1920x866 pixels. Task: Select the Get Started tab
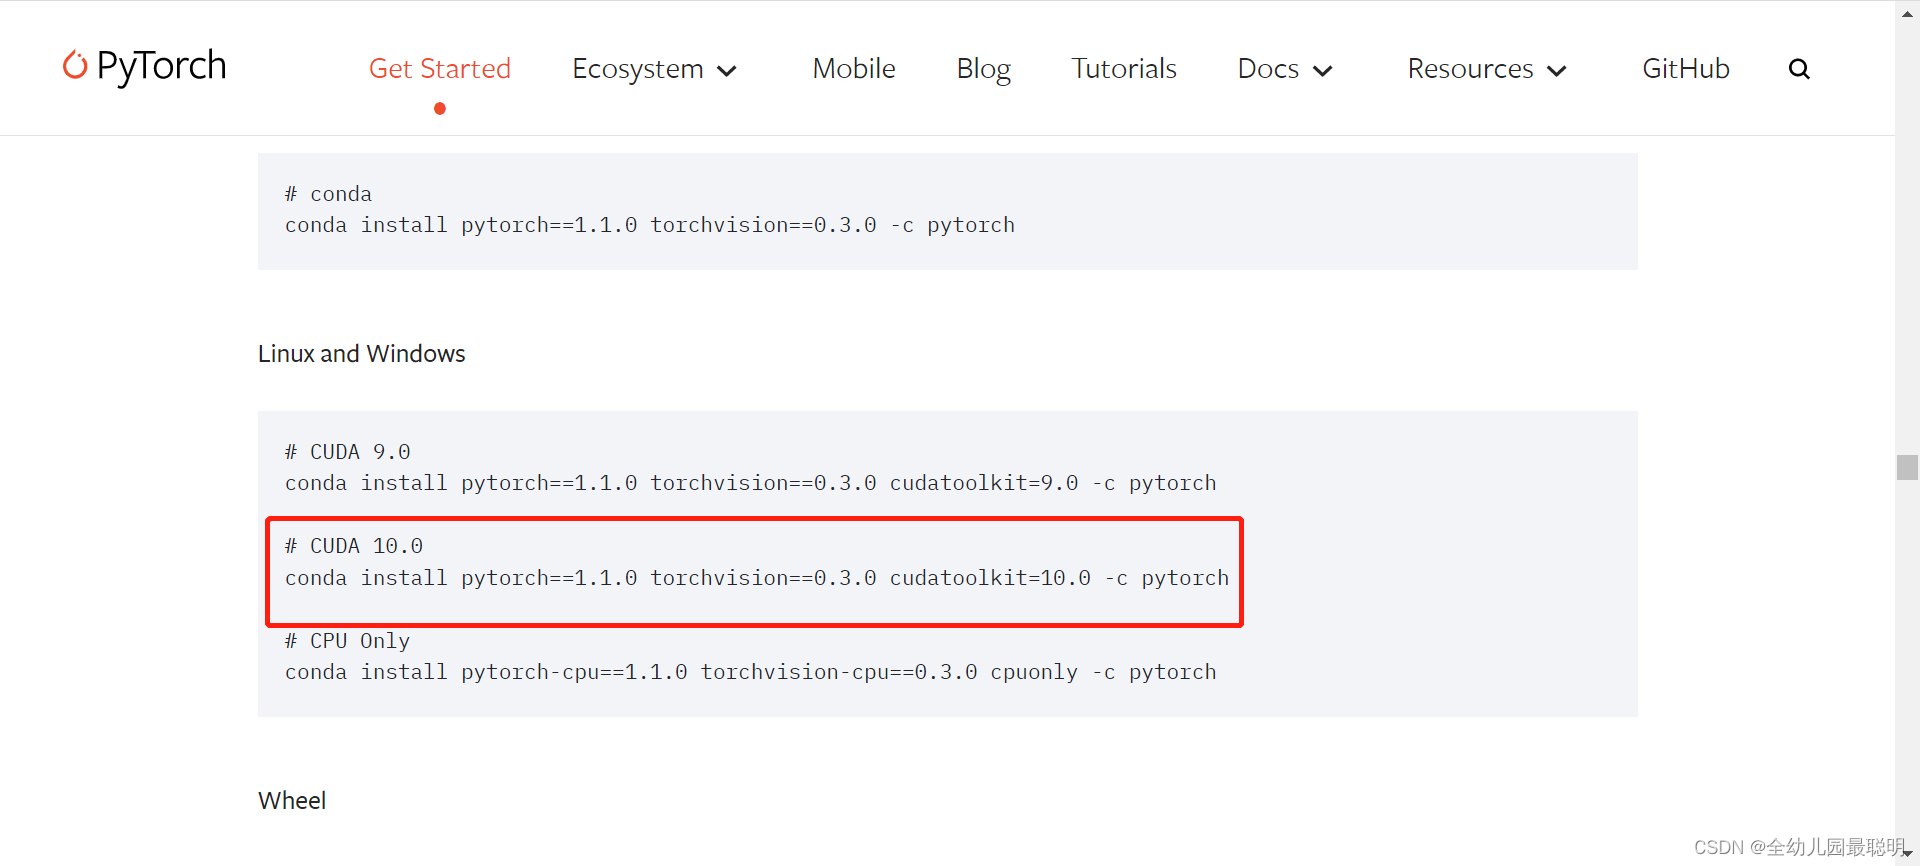440,68
